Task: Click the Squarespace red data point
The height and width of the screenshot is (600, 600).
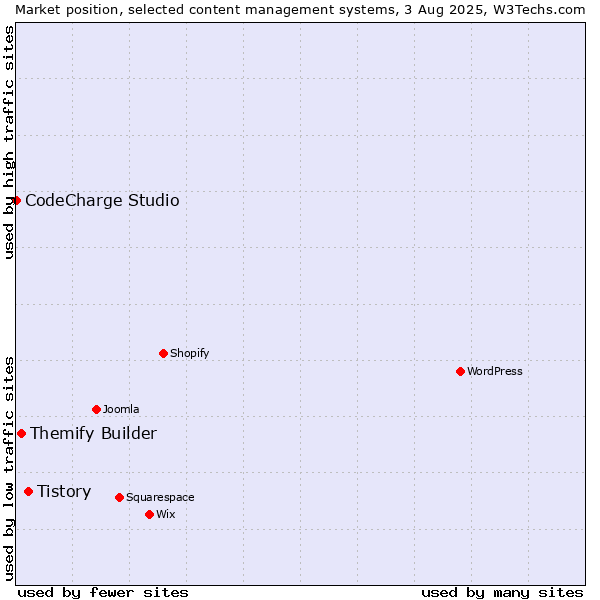Action: coord(119,497)
